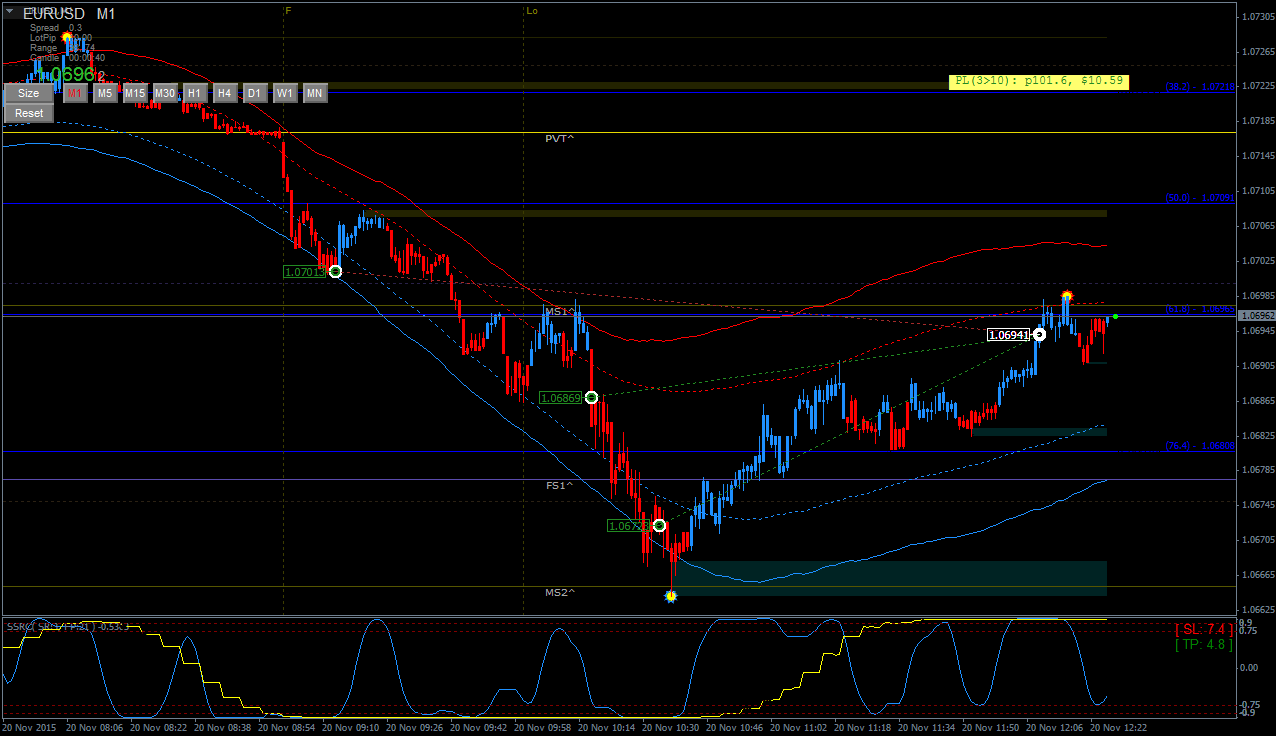Switch to the W1 timeframe
Screen dimensions: 1276x736
(285, 93)
